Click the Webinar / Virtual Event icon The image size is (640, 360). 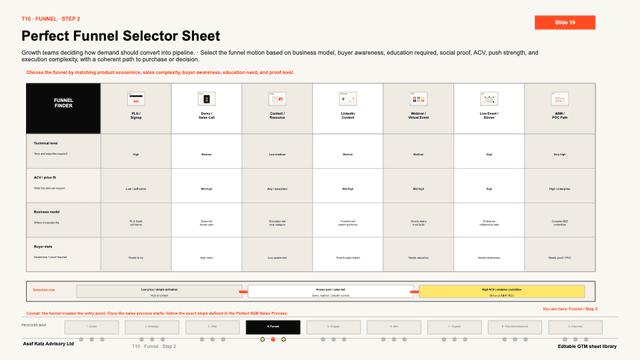coord(418,99)
